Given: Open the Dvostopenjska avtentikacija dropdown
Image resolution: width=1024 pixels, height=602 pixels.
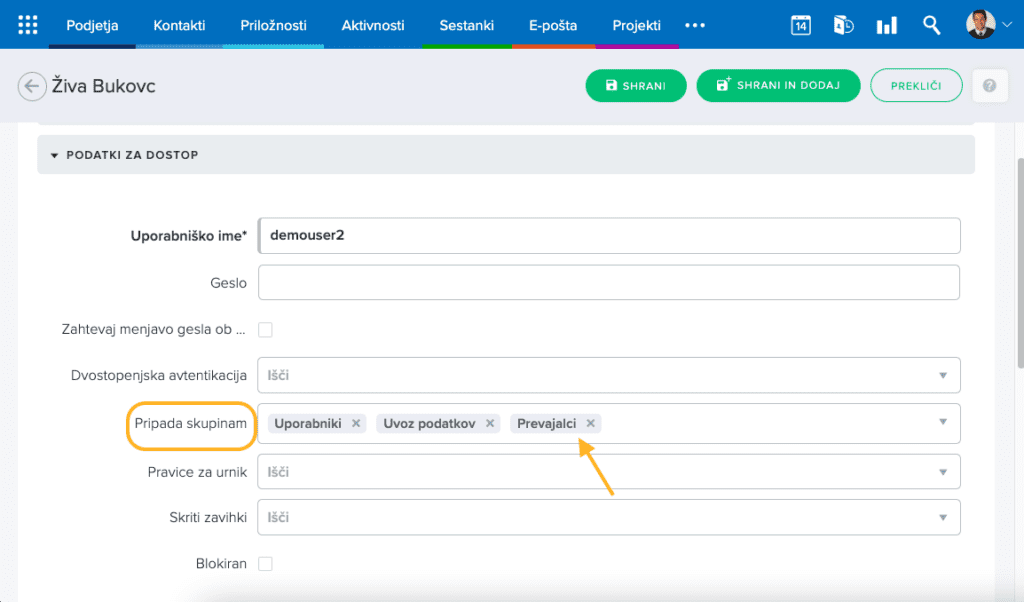Looking at the screenshot, I should point(608,375).
